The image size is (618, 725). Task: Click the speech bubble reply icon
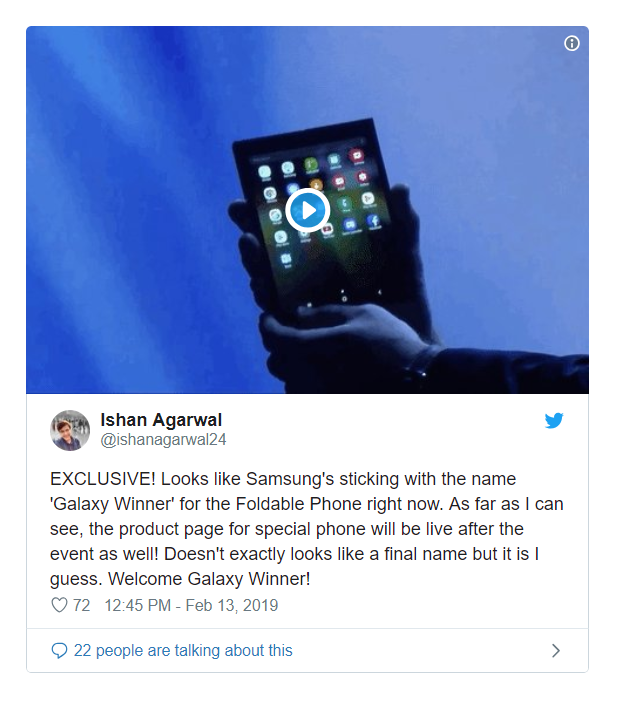59,651
